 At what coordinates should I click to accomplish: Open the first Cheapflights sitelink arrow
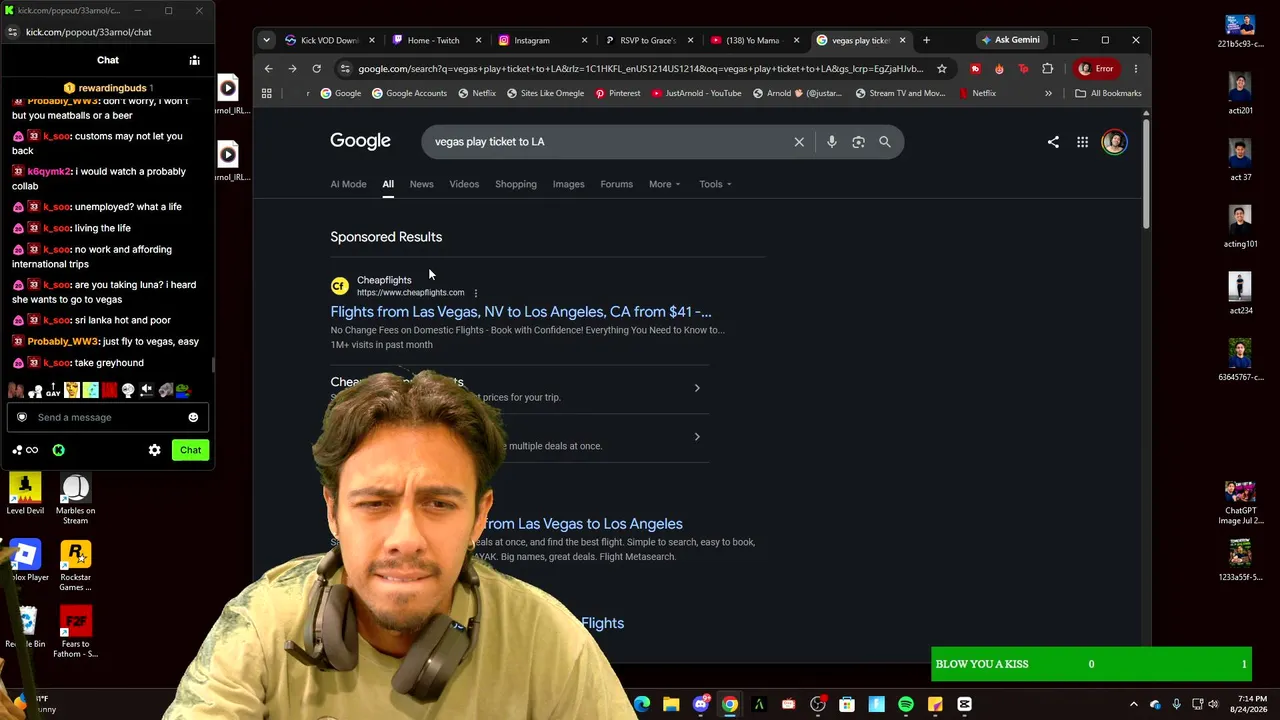coord(697,388)
